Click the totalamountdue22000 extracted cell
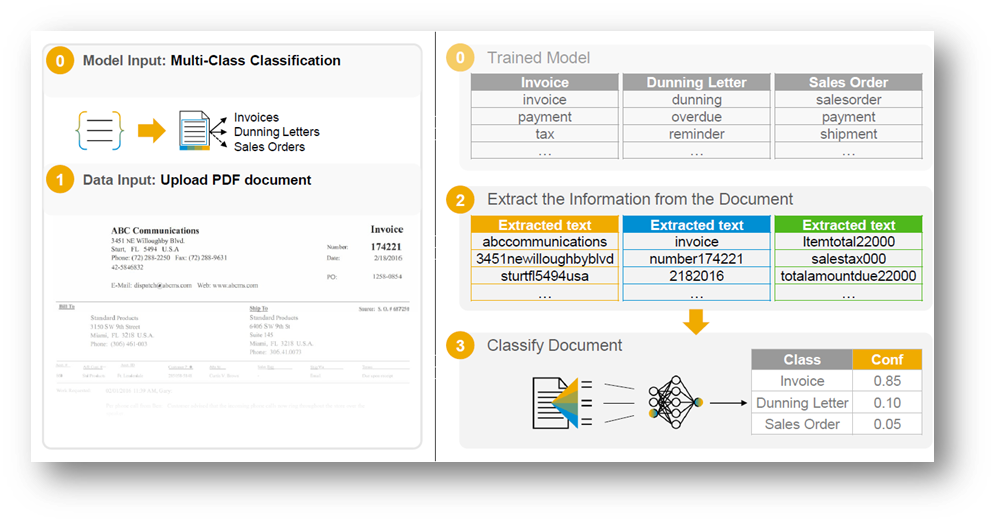This screenshot has height=524, width=996. pyautogui.click(x=848, y=276)
